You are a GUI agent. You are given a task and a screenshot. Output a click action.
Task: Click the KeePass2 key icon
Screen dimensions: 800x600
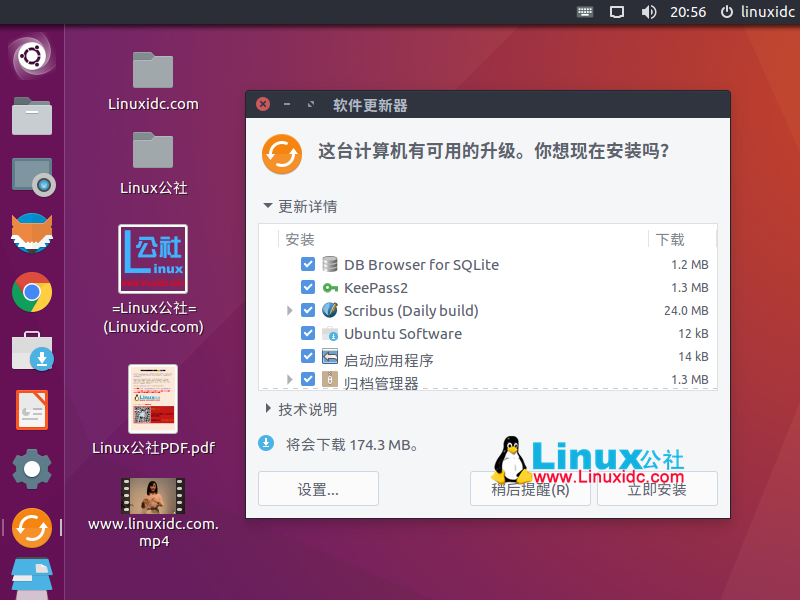pos(330,288)
